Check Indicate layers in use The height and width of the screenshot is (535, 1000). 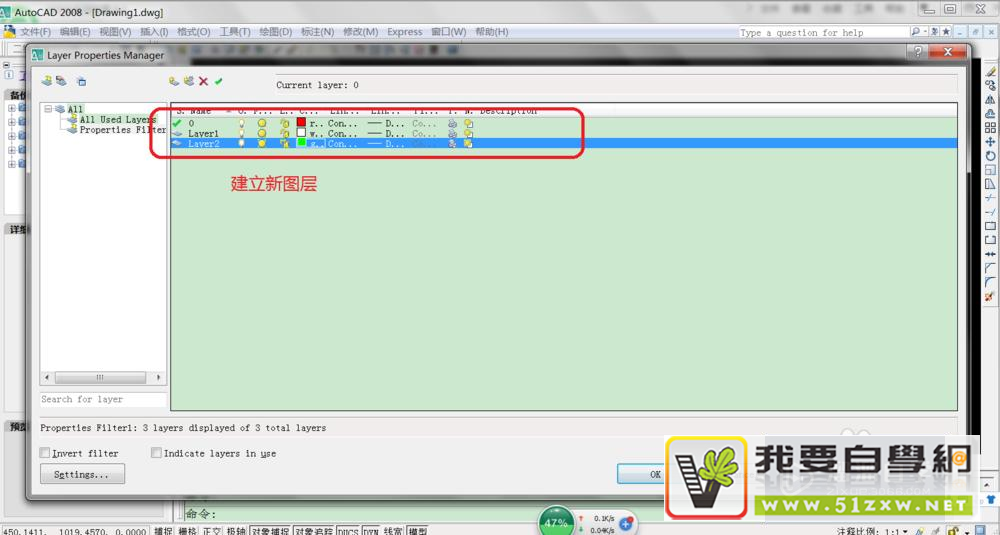(x=156, y=453)
